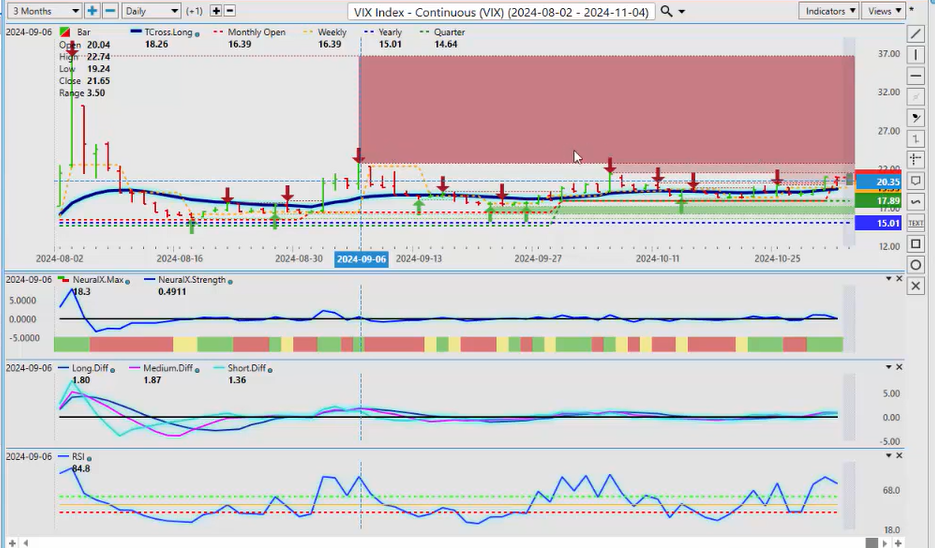
Task: Click Medium.Diff settings dot
Action: click(197, 370)
